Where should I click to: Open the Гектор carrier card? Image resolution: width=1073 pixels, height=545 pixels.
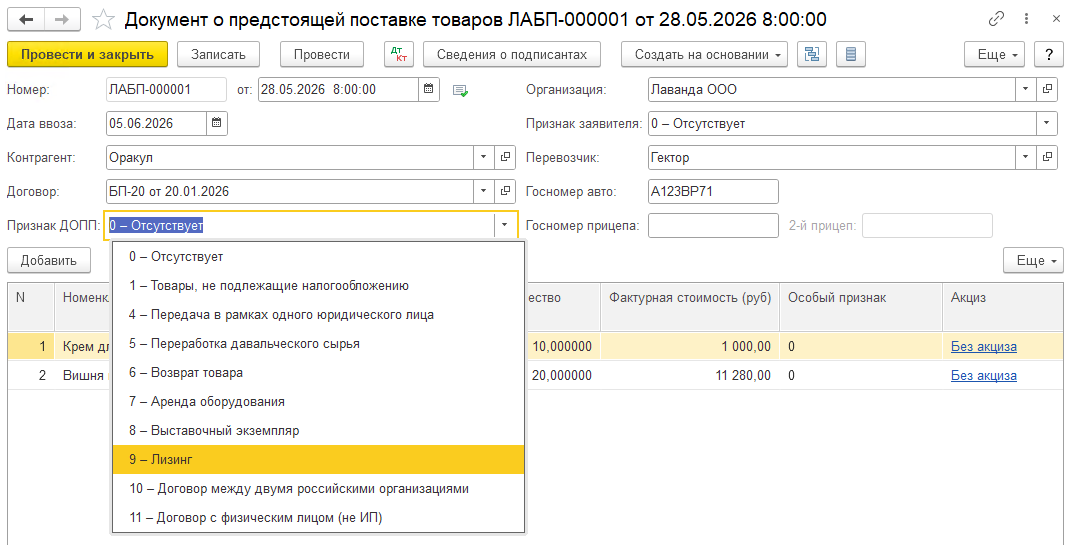pos(1047,157)
